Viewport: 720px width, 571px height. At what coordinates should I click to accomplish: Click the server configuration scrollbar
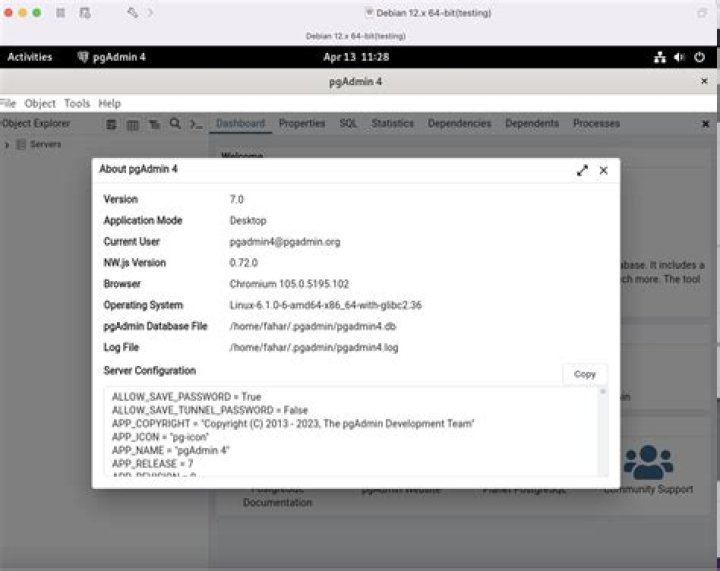(603, 431)
